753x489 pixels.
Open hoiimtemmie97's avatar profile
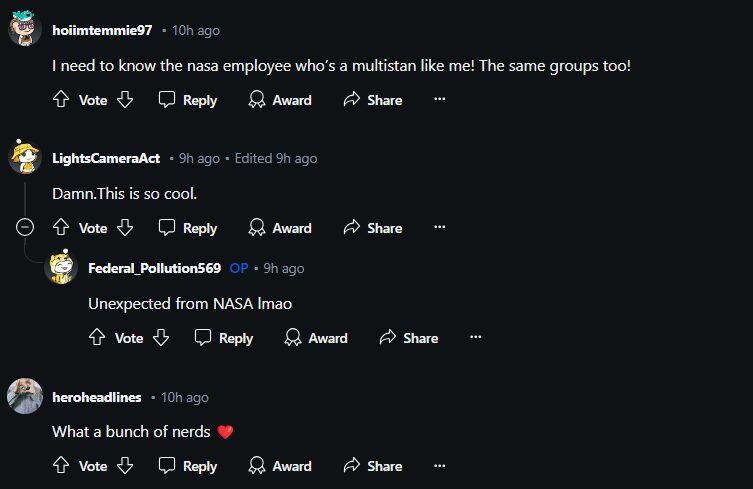pos(25,30)
